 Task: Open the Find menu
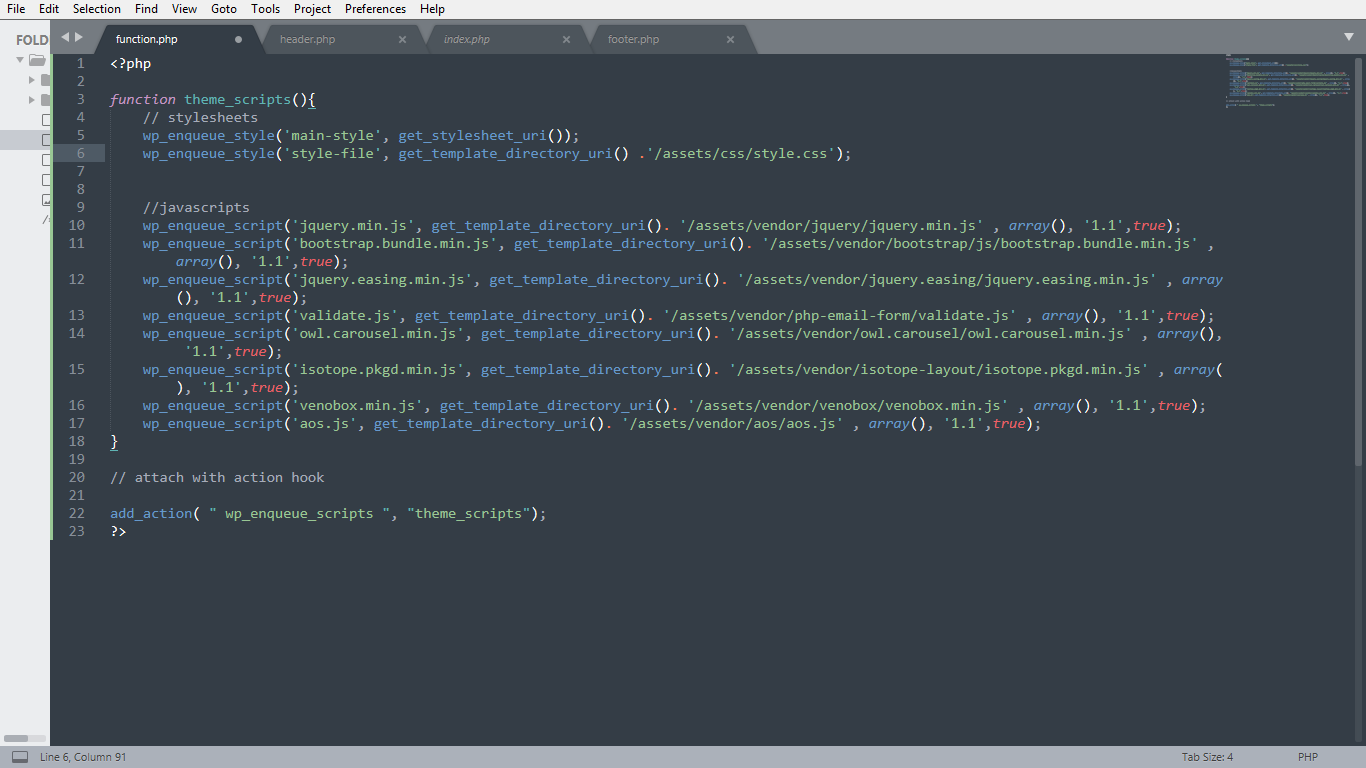click(x=146, y=9)
